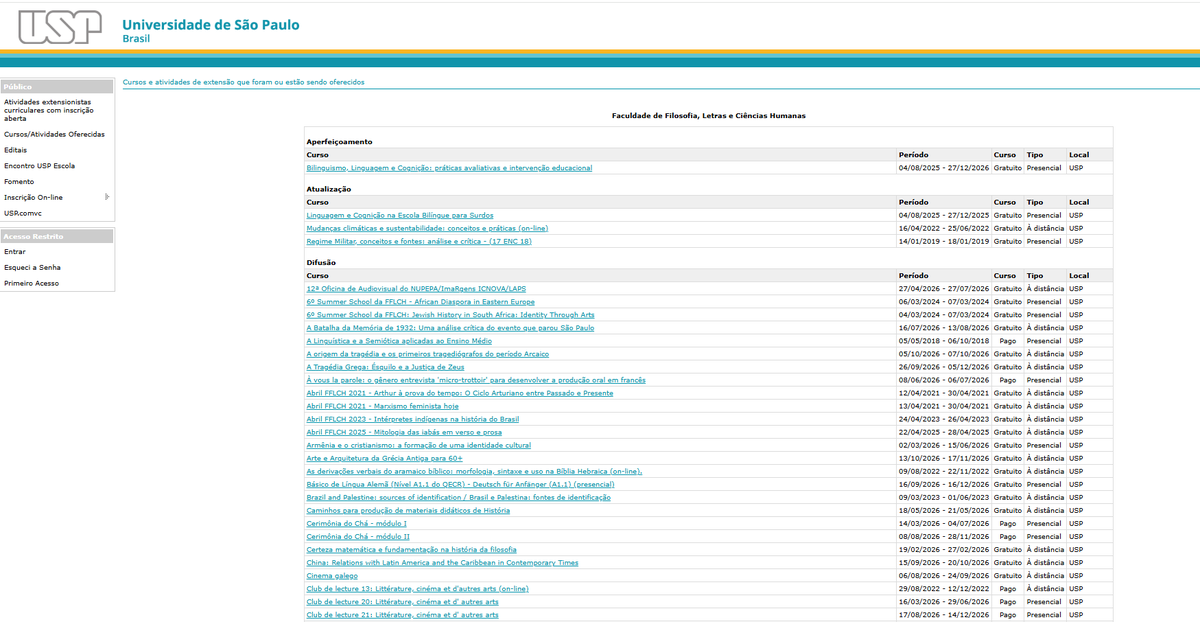Open As derivações verbais do aramaico bíblico link
This screenshot has width=1200, height=622.
pos(474,471)
